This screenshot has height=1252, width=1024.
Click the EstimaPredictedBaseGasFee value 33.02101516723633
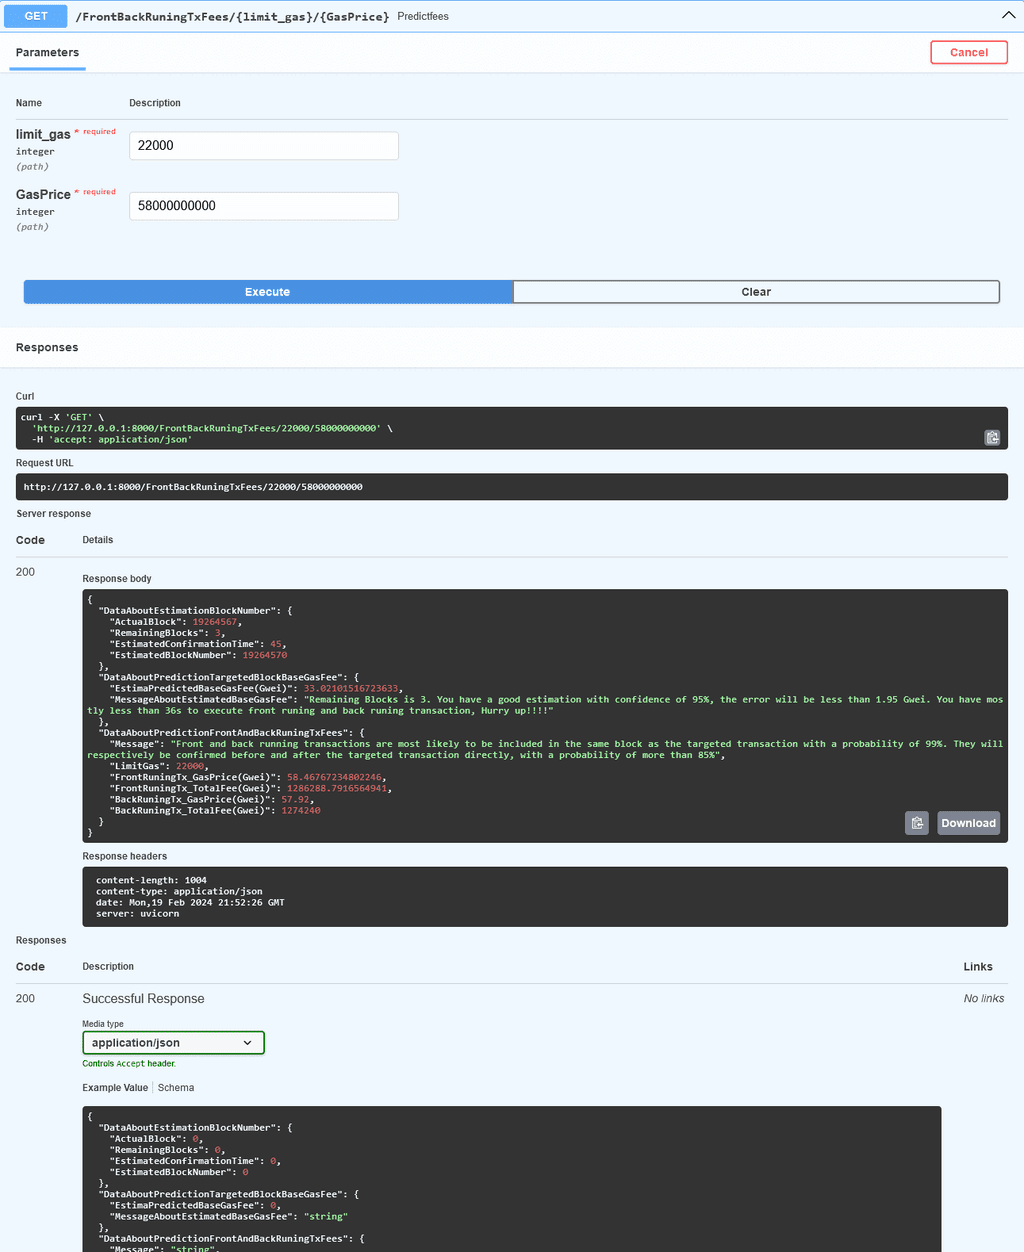[x=351, y=689]
